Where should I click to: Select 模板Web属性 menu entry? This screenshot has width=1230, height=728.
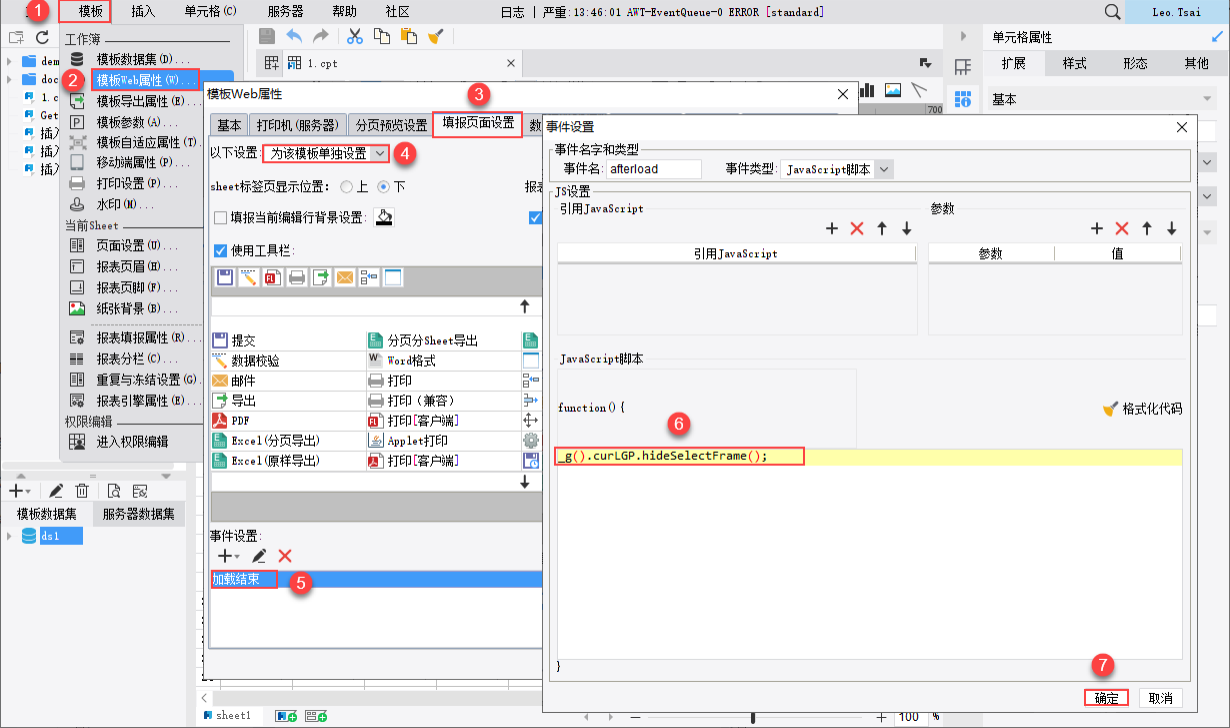(x=145, y=79)
